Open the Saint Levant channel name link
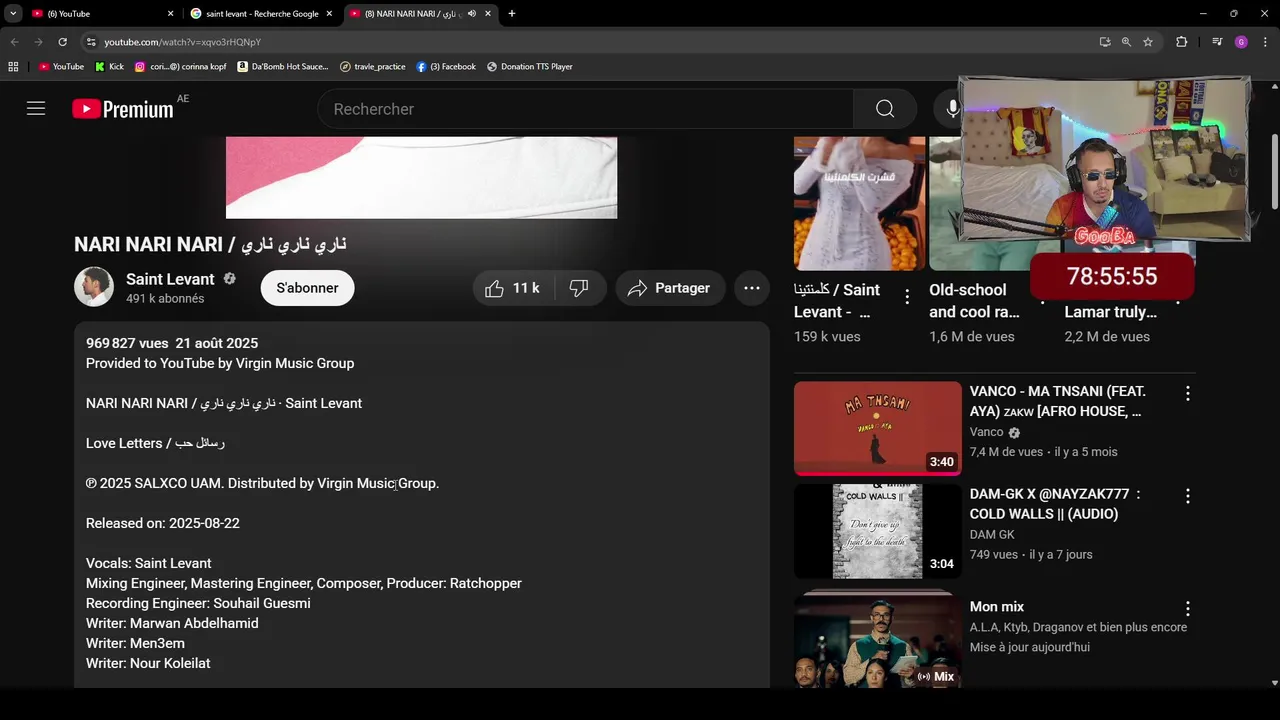The width and height of the screenshot is (1280, 720). [x=170, y=279]
